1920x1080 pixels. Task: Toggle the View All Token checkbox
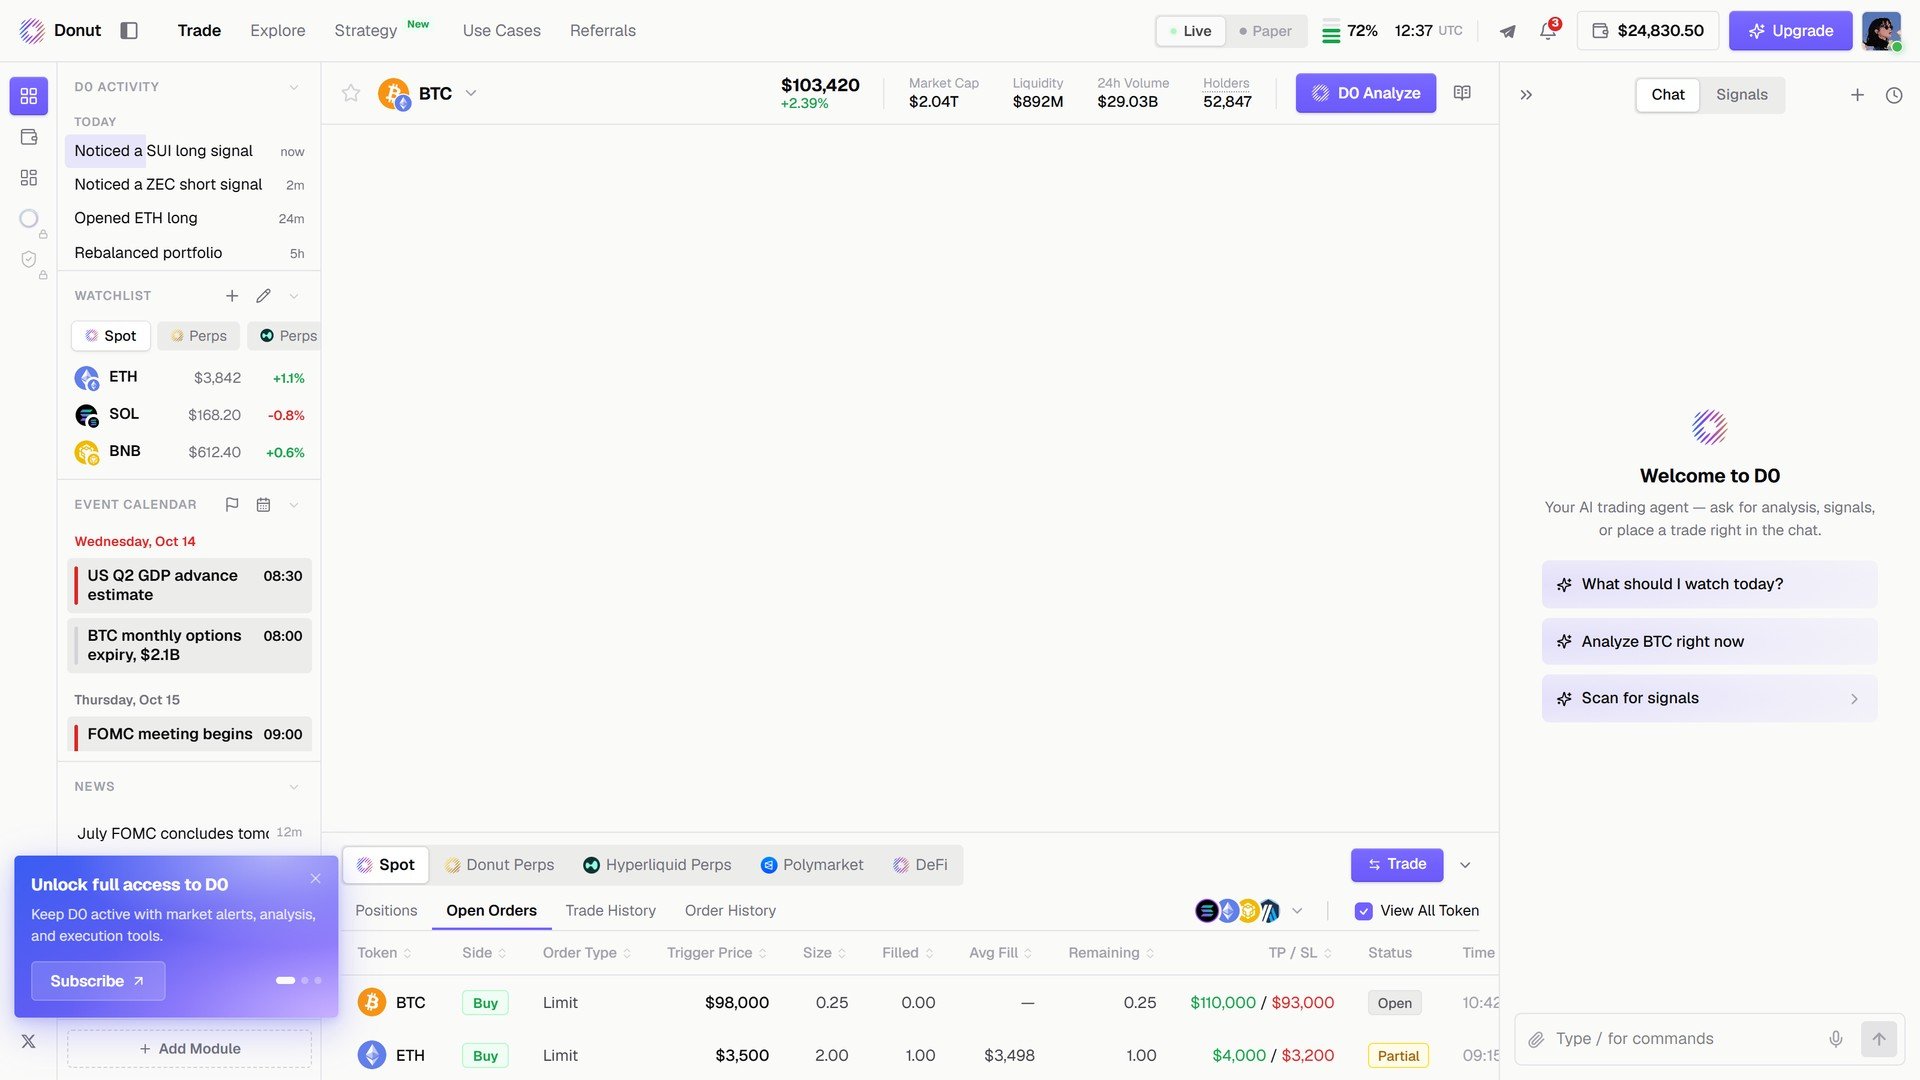click(x=1363, y=911)
